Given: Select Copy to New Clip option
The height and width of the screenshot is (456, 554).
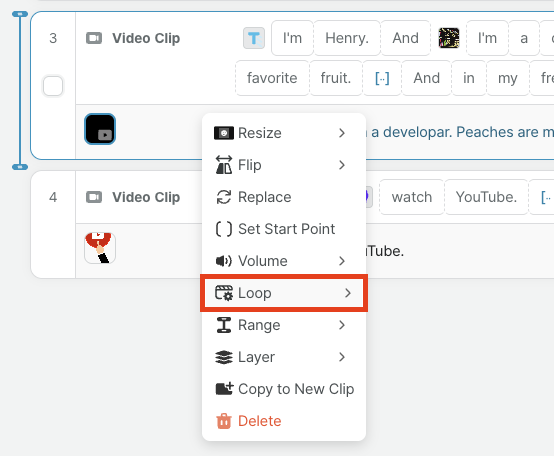Looking at the screenshot, I should click(284, 389).
